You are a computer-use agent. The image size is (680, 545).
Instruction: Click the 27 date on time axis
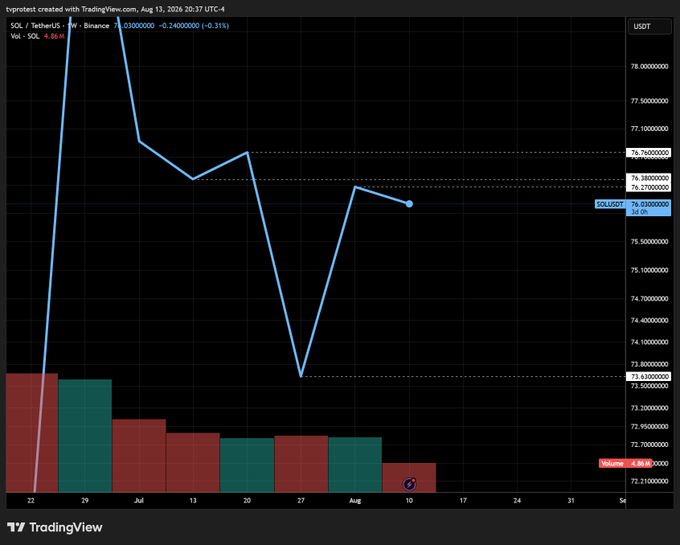[x=301, y=500]
